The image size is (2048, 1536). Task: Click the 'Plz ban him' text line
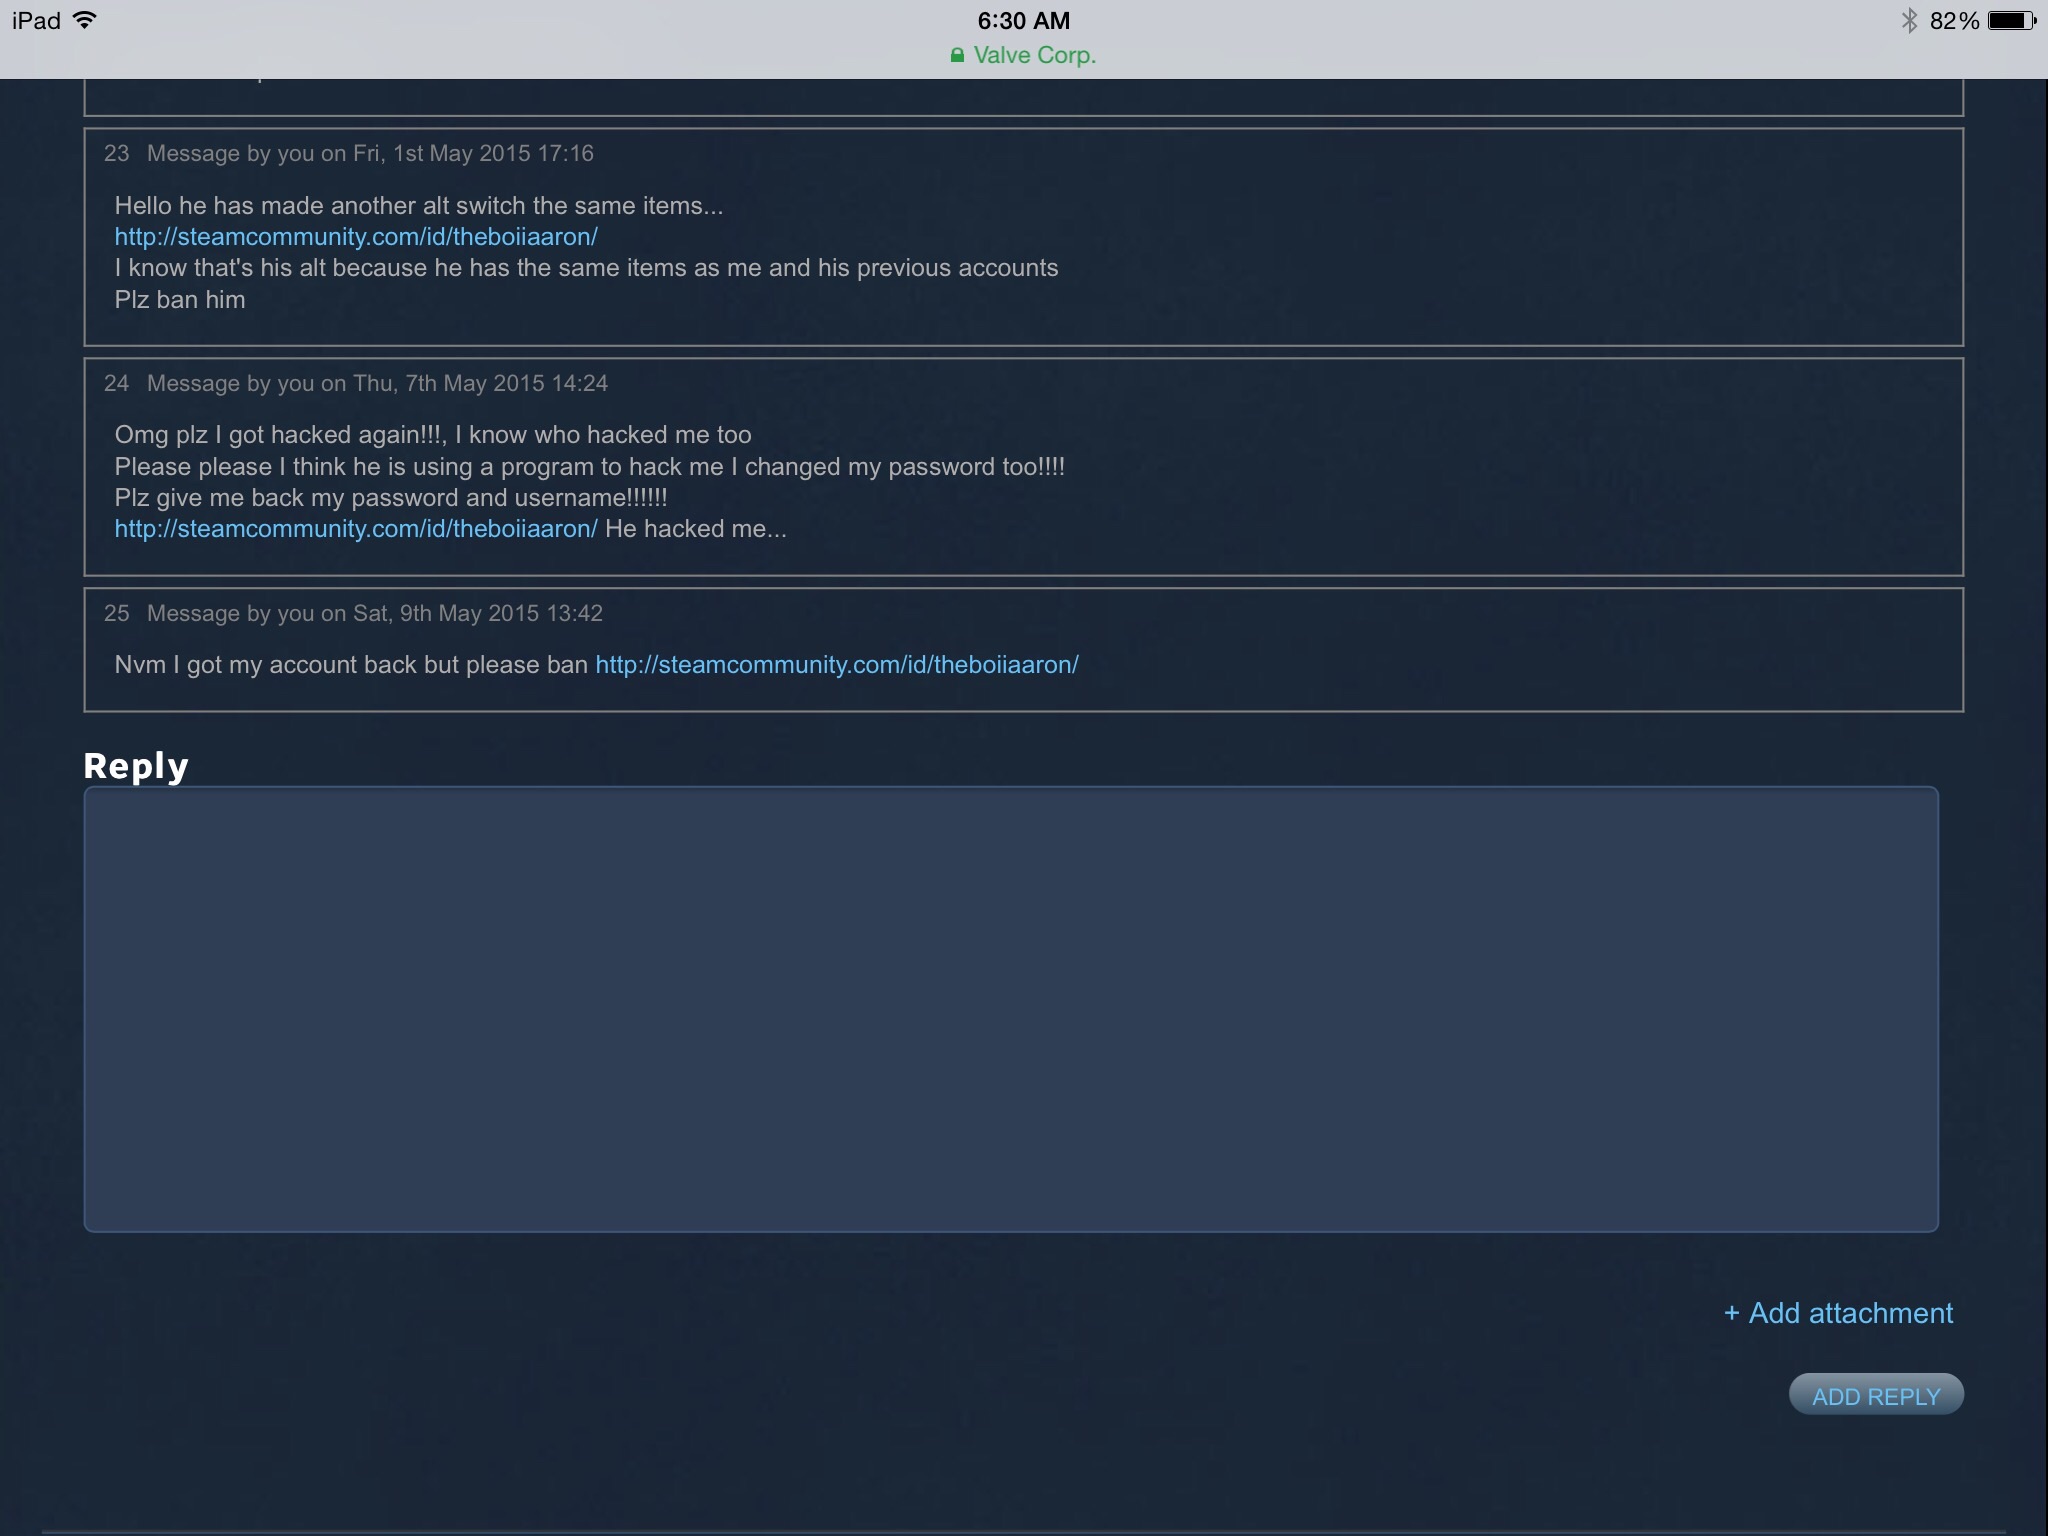click(x=180, y=300)
